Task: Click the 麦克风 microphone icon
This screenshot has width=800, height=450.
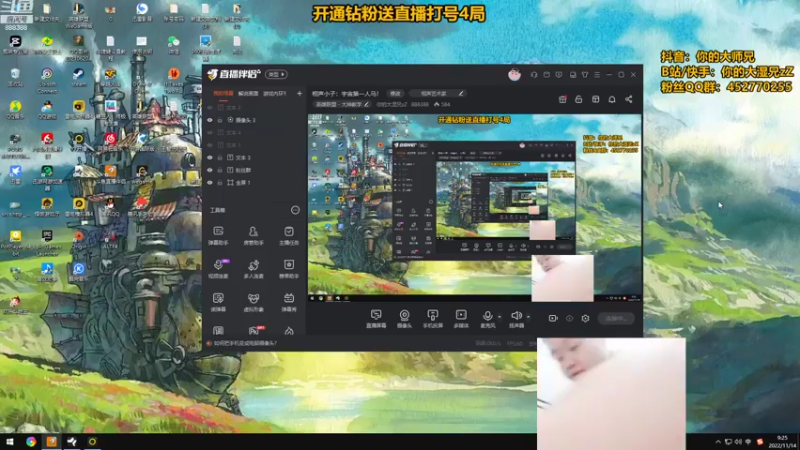Action: (x=487, y=316)
